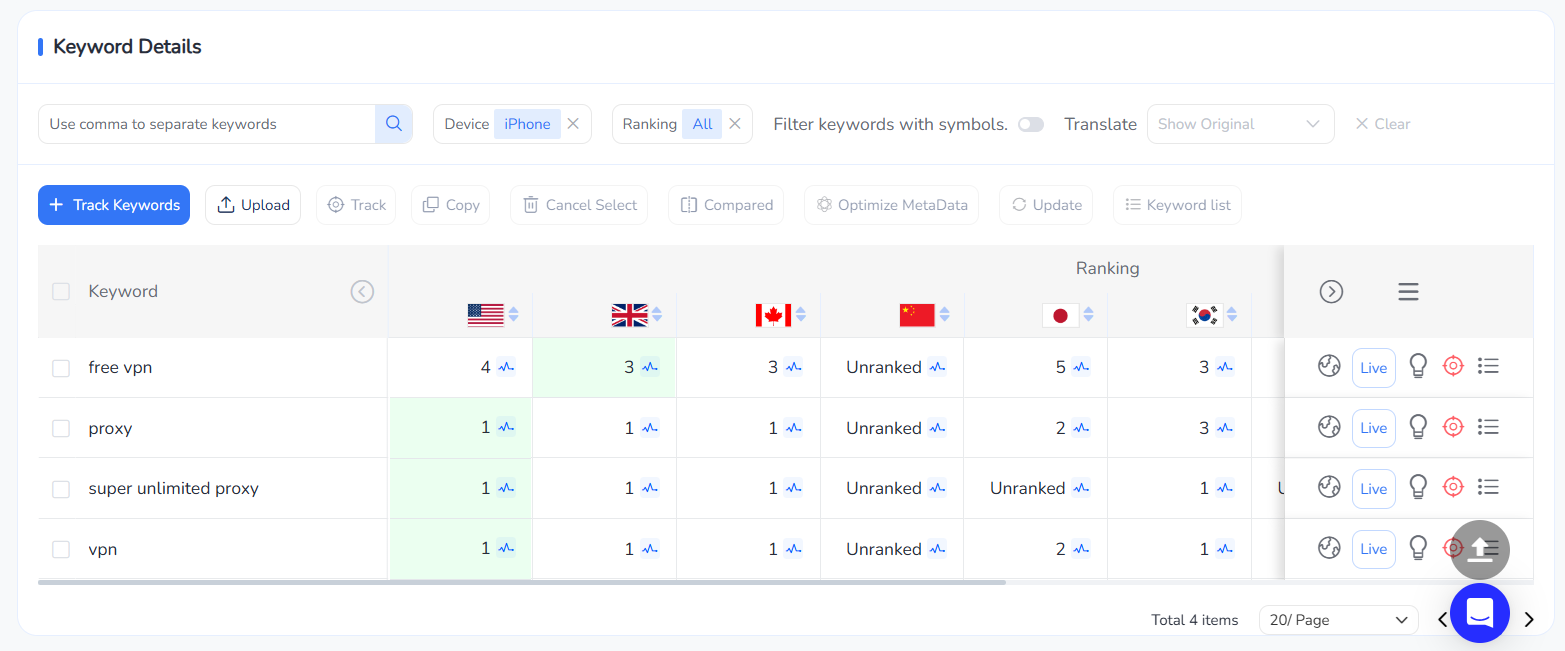The width and height of the screenshot is (1565, 651).
Task: Open trend chart for free vpn US ranking
Action: [x=506, y=367]
